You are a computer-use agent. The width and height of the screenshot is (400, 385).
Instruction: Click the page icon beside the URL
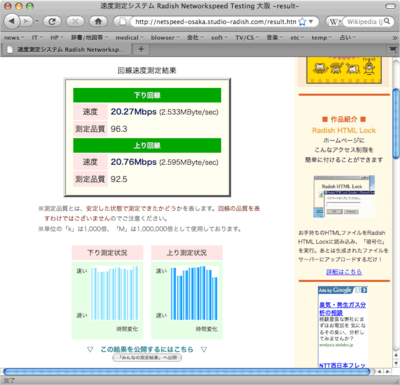click(123, 22)
